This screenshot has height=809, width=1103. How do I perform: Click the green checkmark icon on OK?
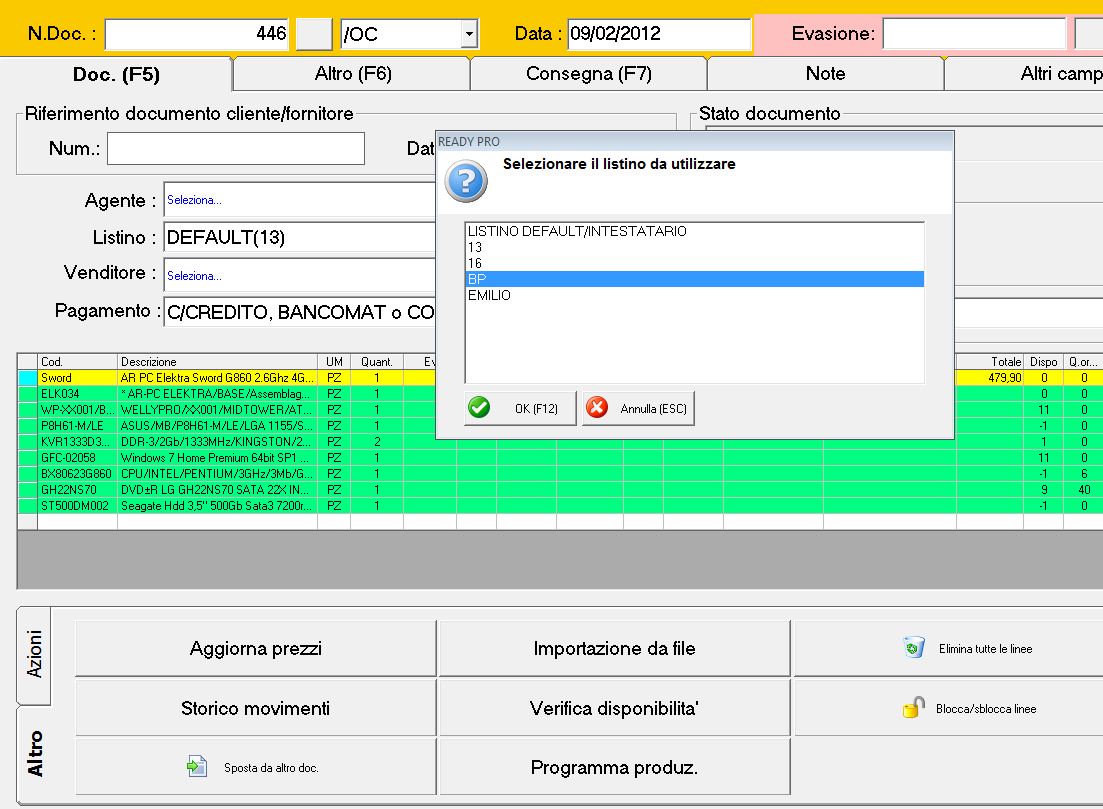479,407
